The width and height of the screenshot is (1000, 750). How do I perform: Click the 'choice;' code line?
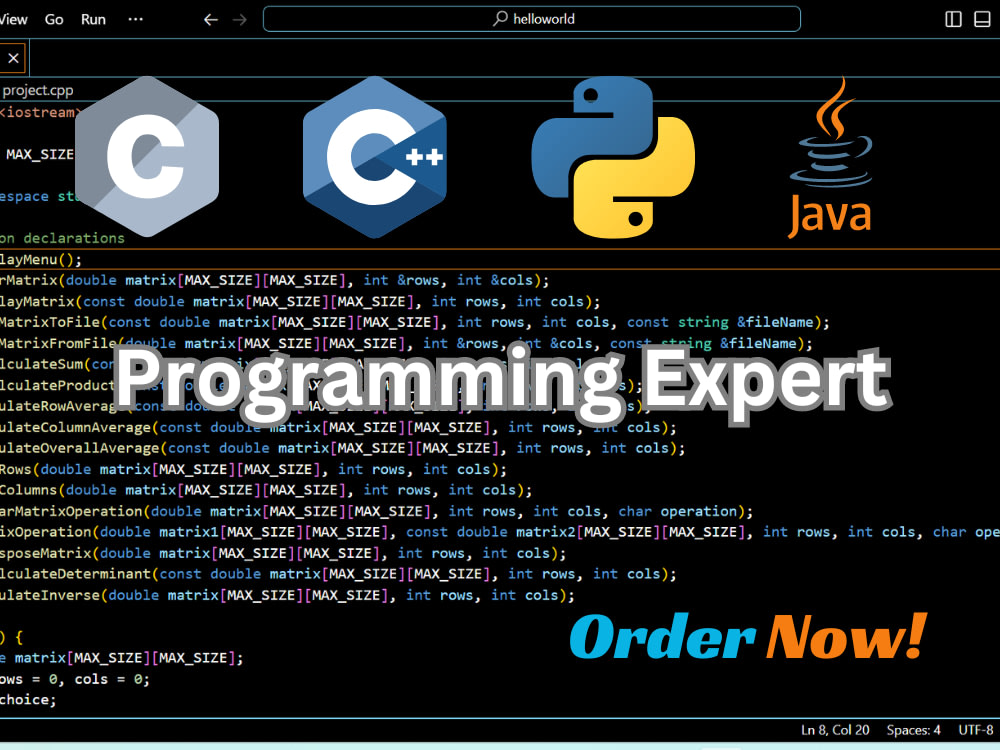point(28,700)
